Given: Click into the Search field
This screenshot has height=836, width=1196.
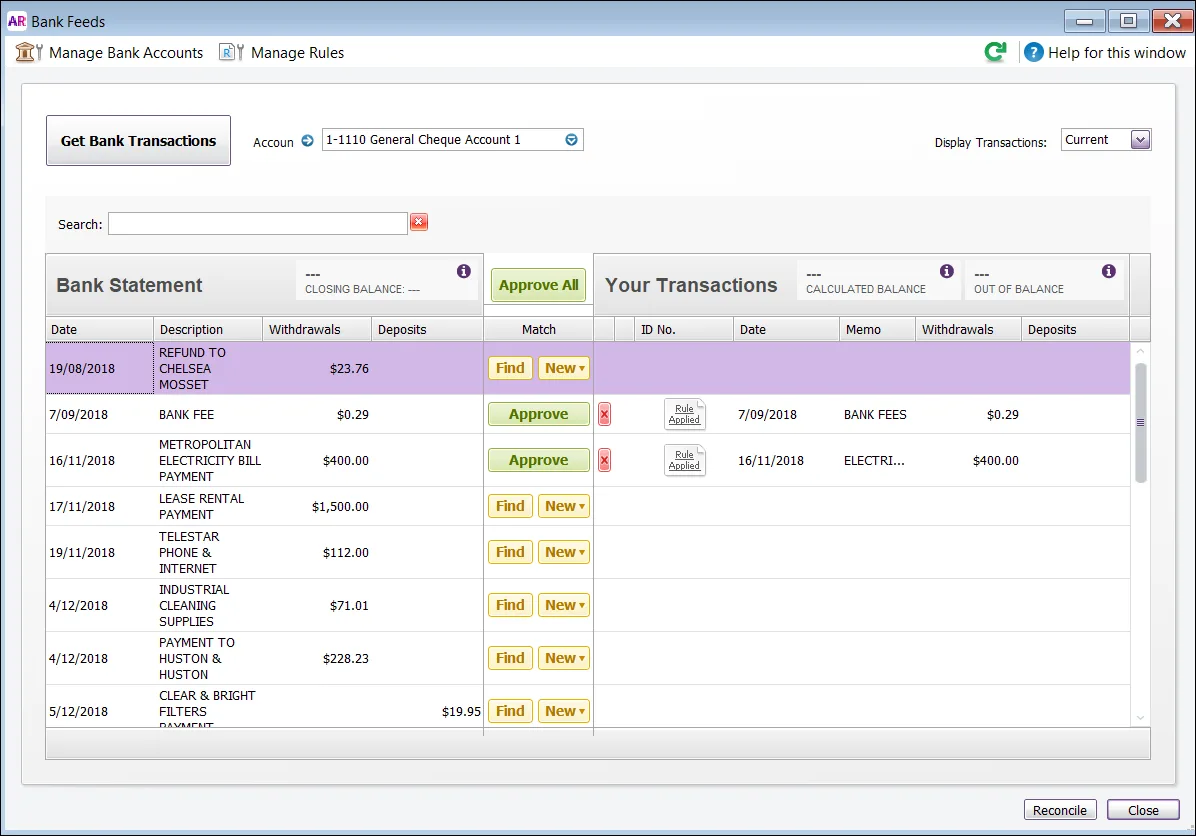Looking at the screenshot, I should (x=258, y=223).
